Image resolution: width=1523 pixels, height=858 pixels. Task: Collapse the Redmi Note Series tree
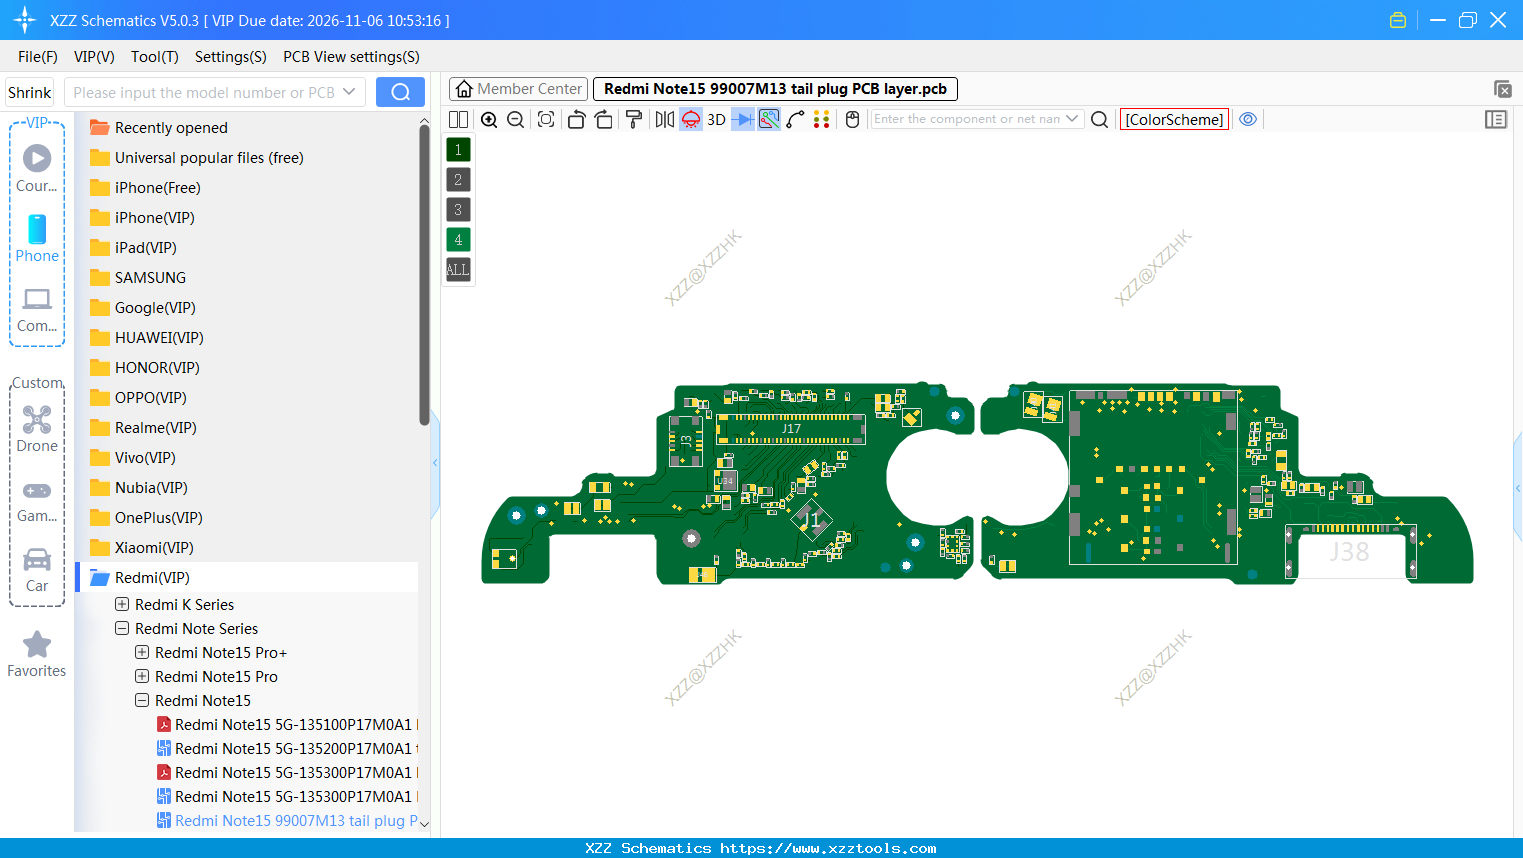pos(121,628)
